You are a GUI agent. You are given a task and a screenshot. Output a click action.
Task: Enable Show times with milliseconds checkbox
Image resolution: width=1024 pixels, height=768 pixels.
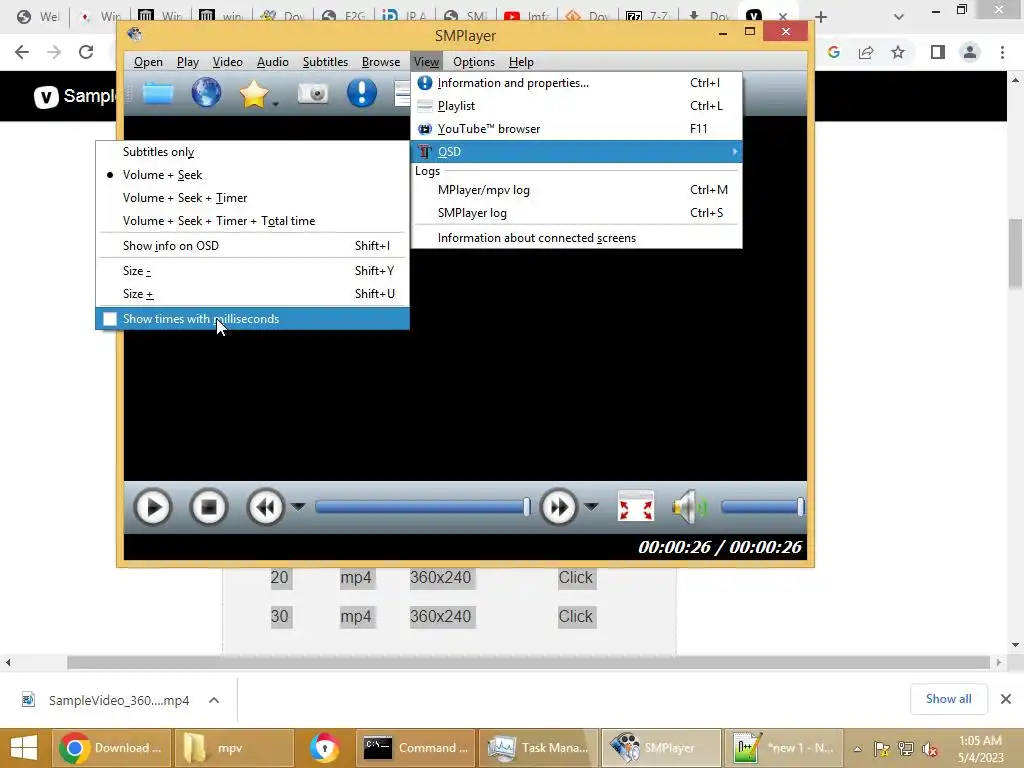[110, 319]
